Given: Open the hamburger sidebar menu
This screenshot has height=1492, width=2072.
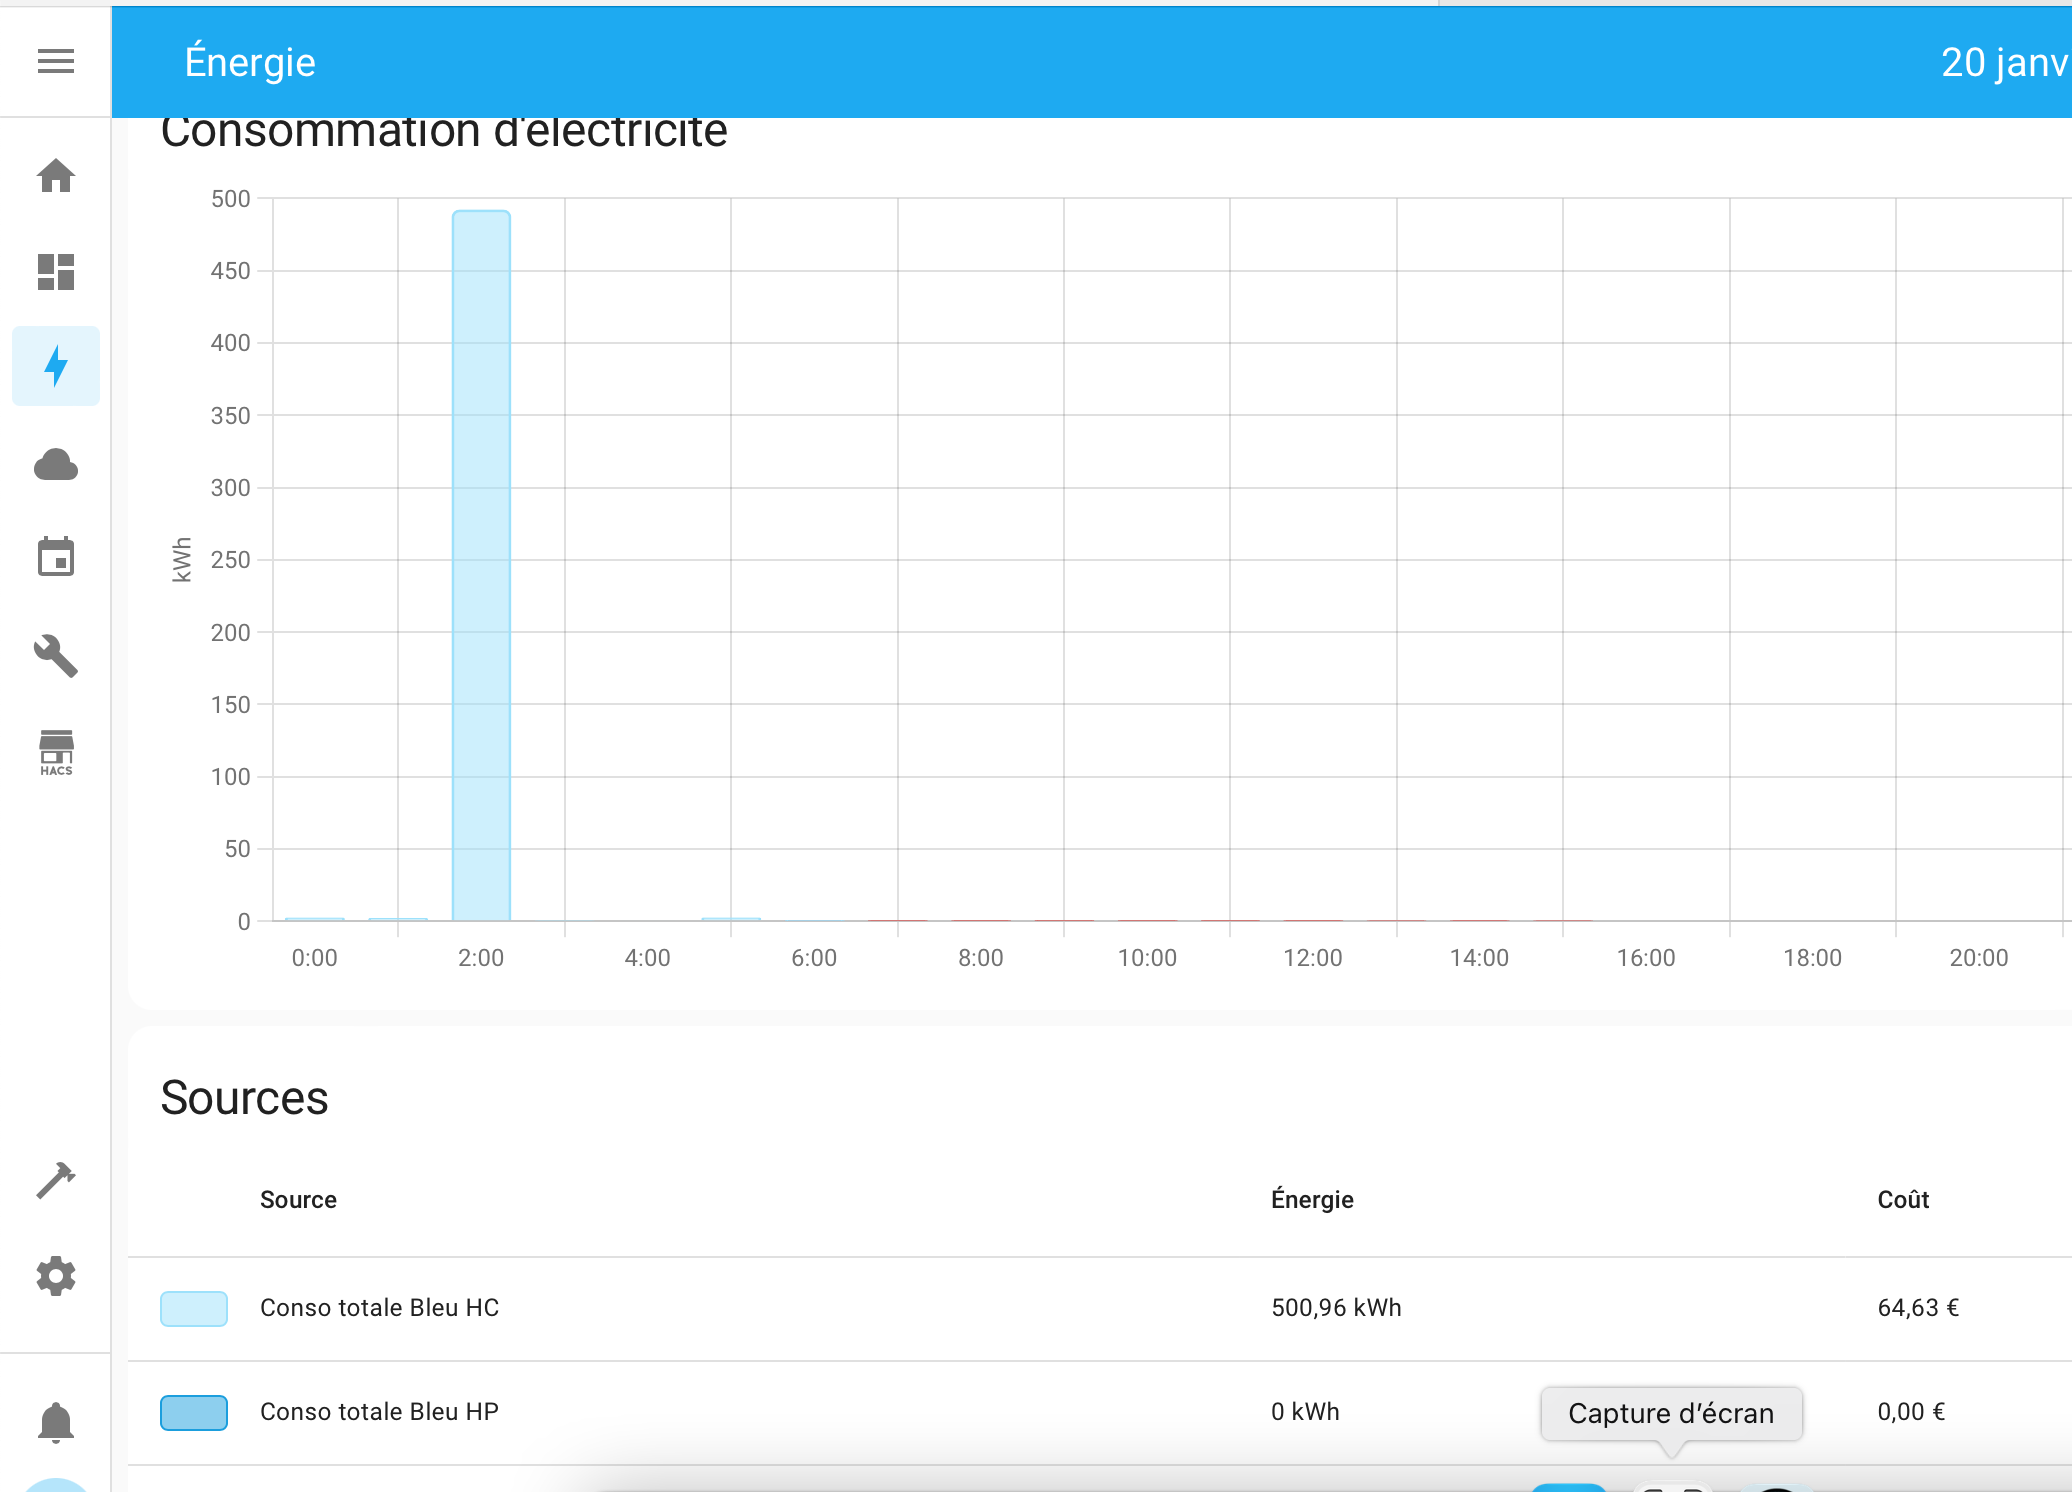Looking at the screenshot, I should click(56, 61).
